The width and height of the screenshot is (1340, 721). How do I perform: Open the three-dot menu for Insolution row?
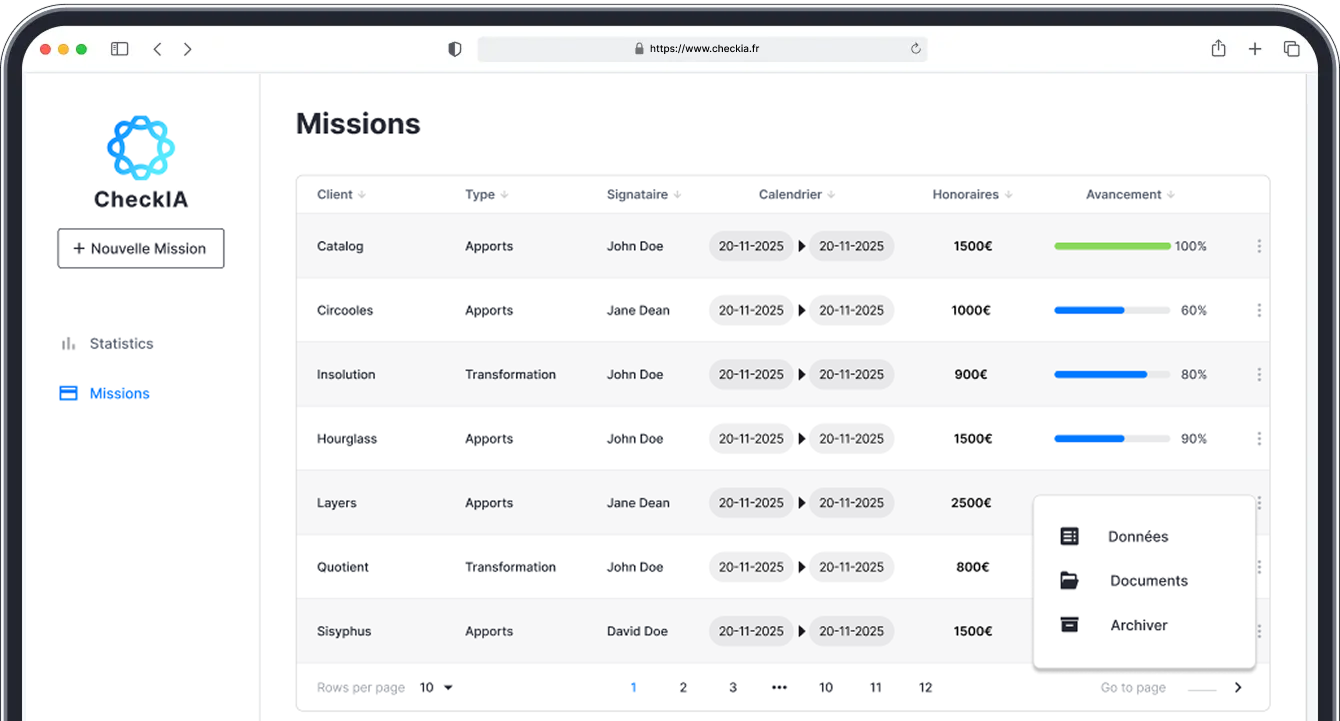(x=1258, y=375)
